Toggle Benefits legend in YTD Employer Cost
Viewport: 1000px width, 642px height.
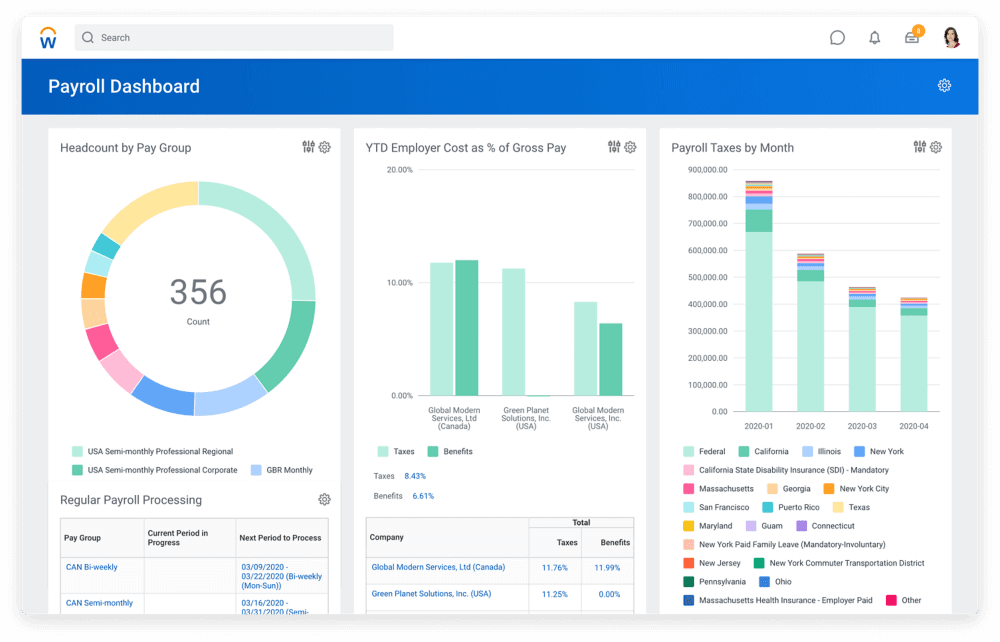click(432, 451)
